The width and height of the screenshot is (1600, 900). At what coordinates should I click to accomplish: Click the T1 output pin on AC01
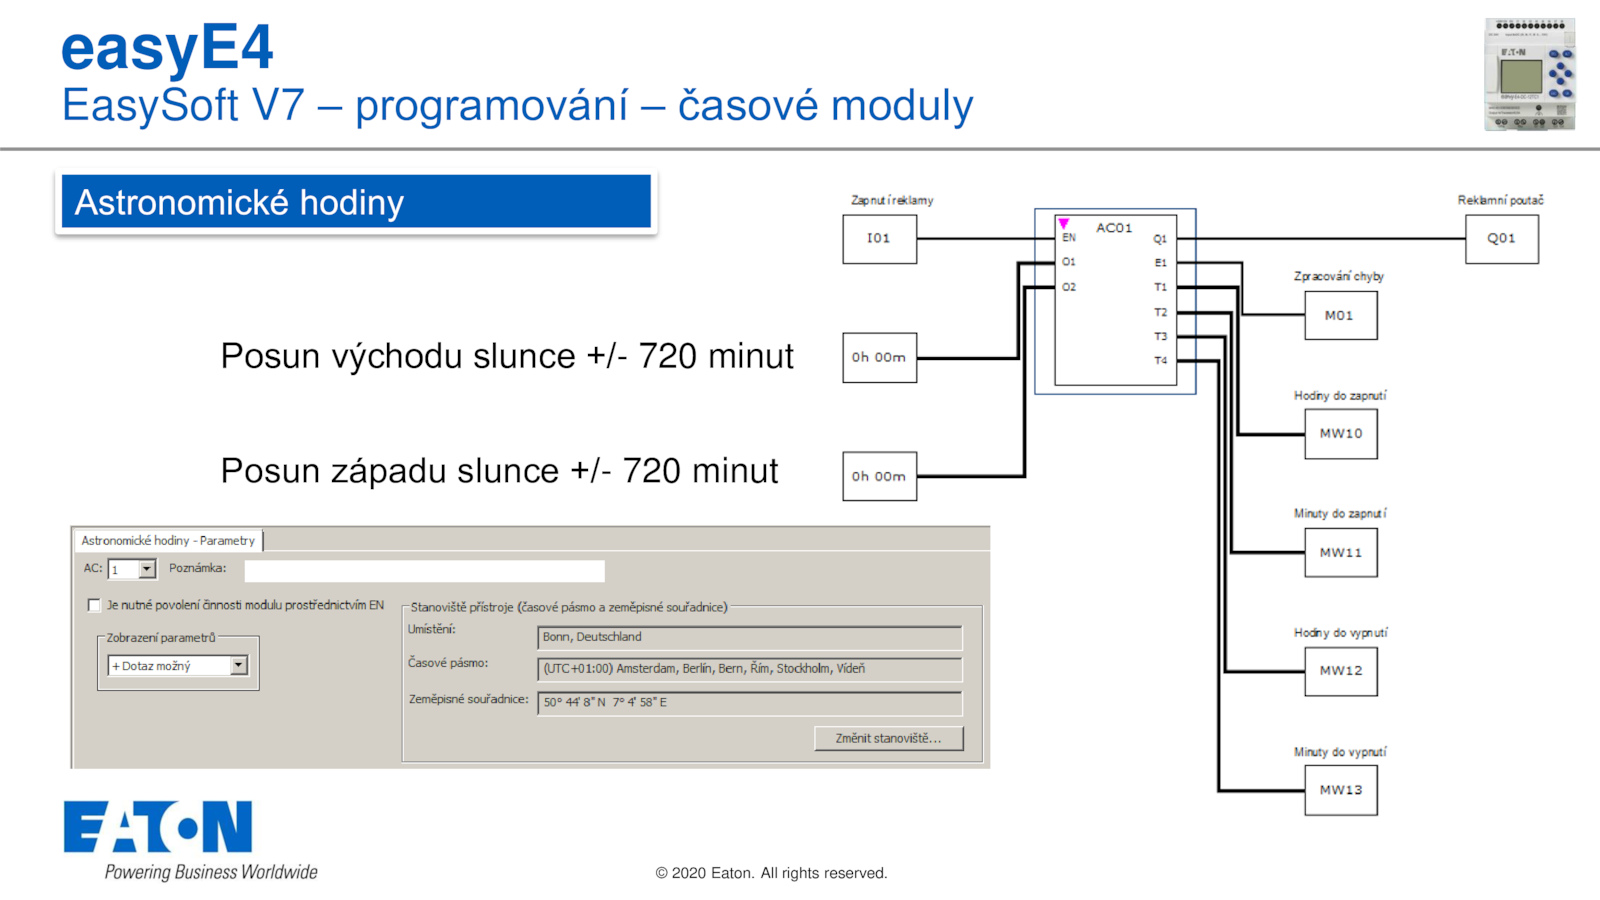(x=1161, y=287)
